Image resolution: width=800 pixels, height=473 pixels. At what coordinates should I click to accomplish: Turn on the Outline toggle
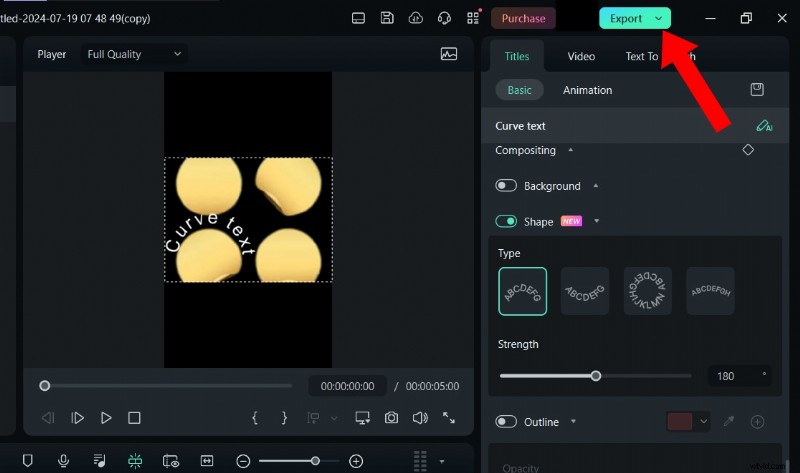click(506, 422)
